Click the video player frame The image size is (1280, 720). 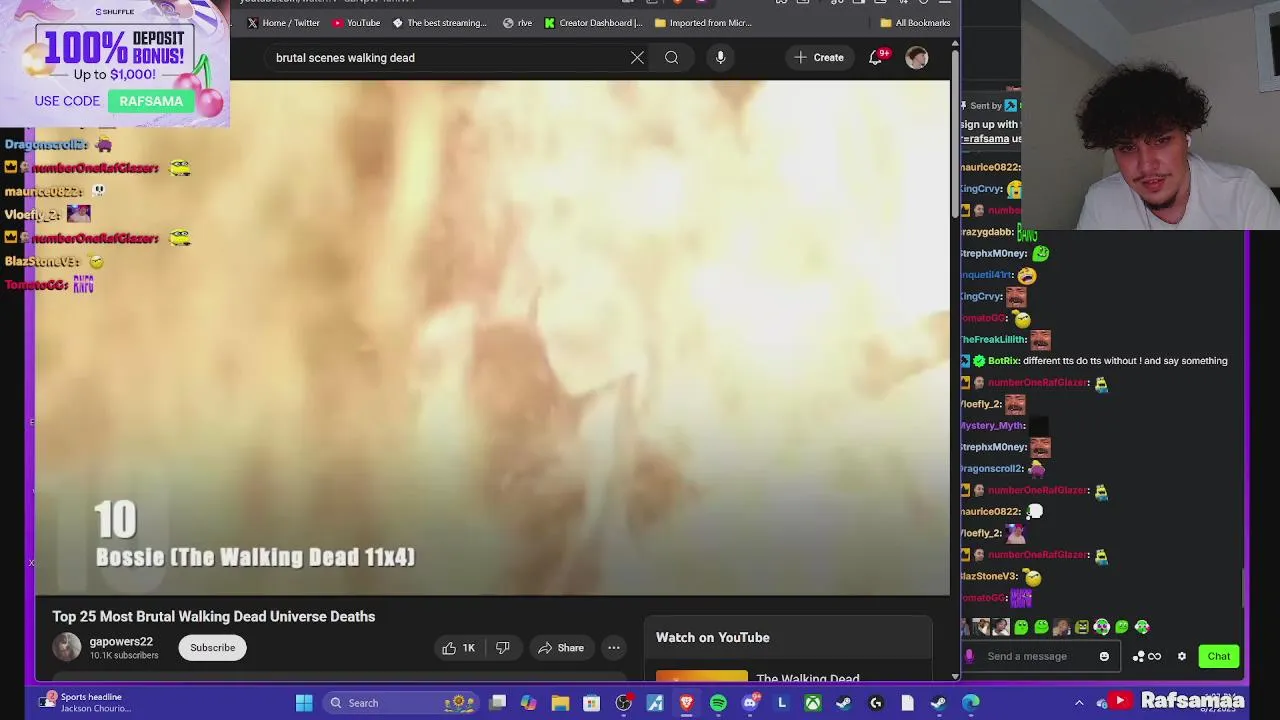pos(493,338)
